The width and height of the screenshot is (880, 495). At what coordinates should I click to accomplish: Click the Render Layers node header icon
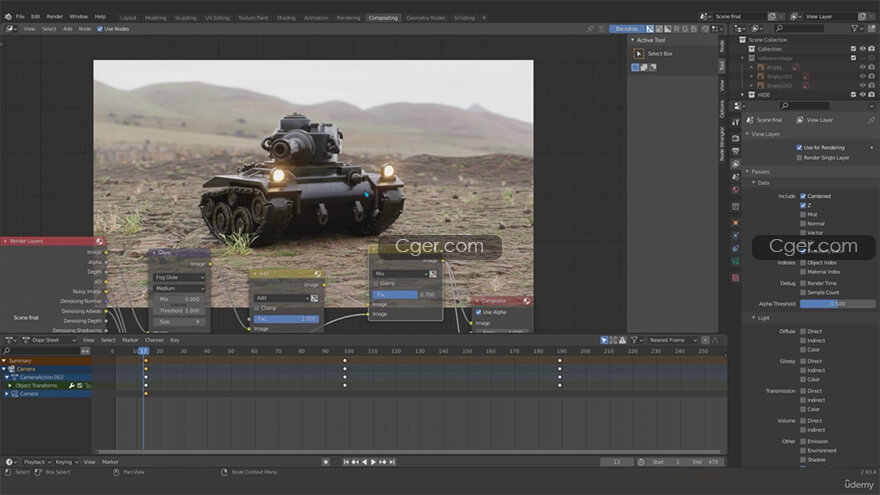(x=100, y=241)
